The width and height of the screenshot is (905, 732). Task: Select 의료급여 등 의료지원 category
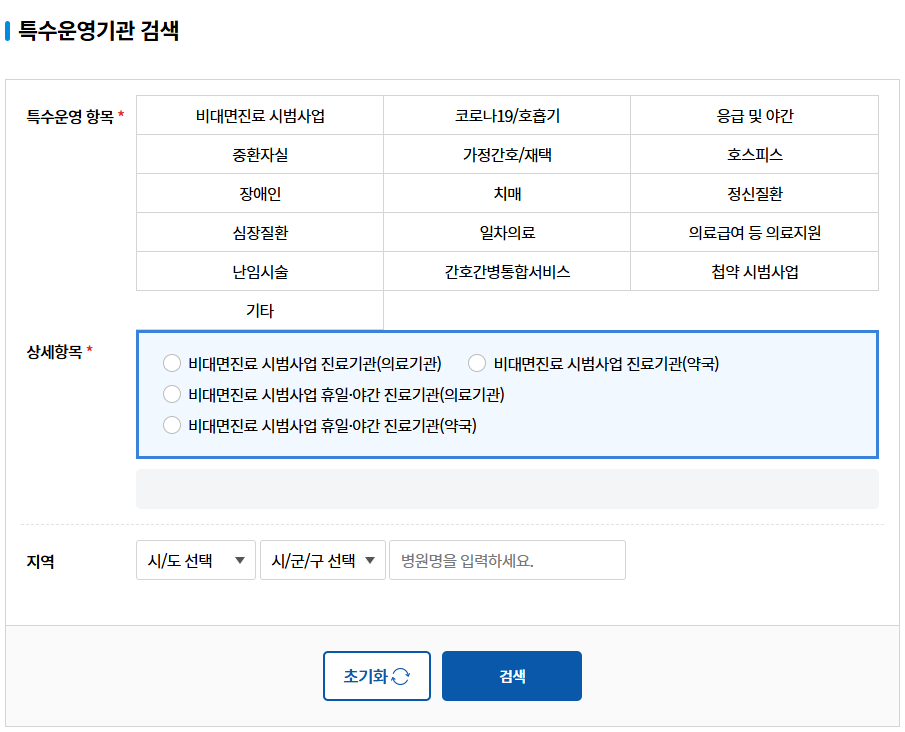coord(754,232)
